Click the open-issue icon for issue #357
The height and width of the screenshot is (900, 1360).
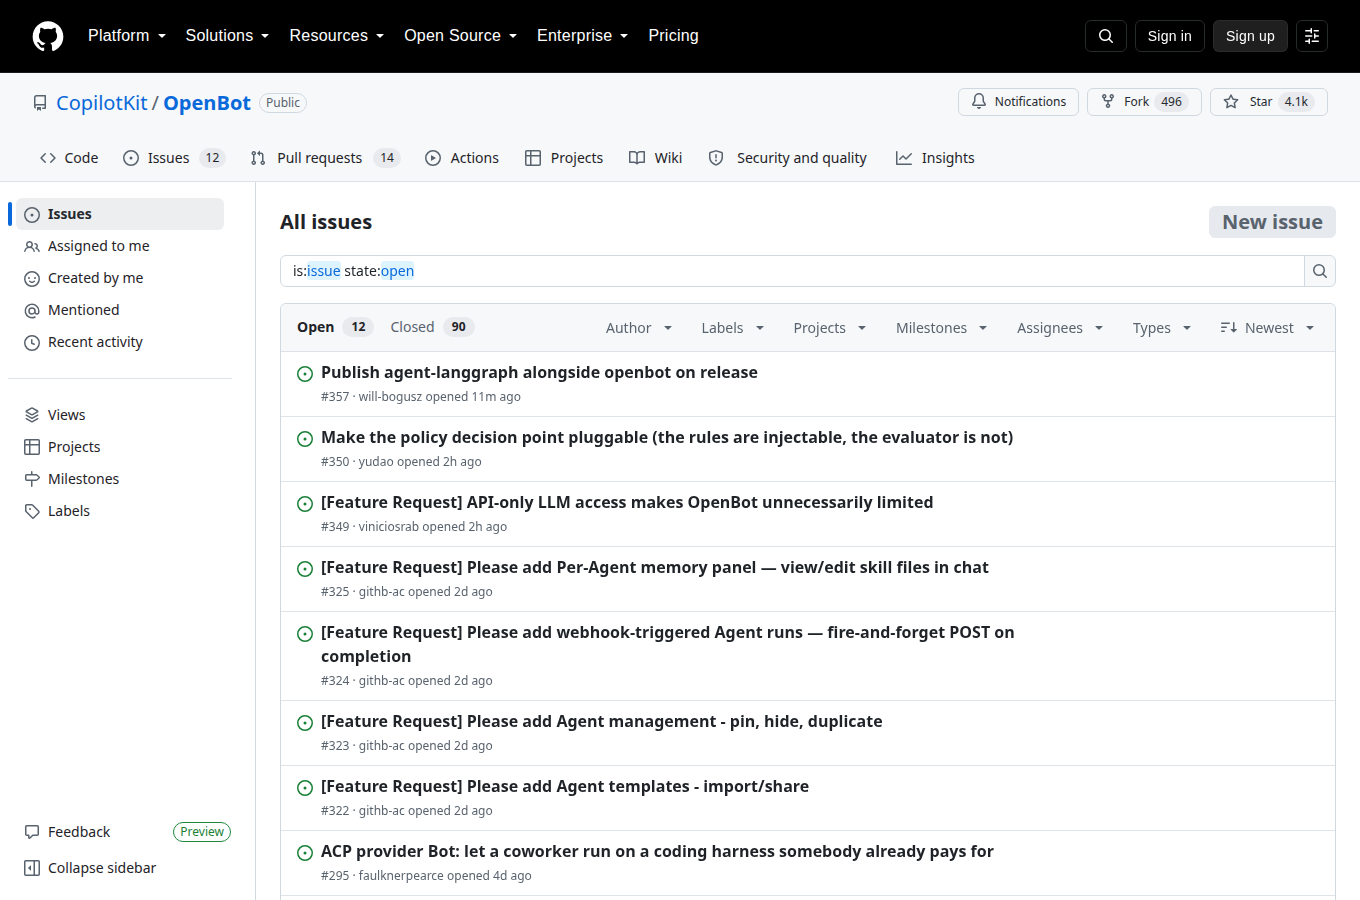(305, 374)
